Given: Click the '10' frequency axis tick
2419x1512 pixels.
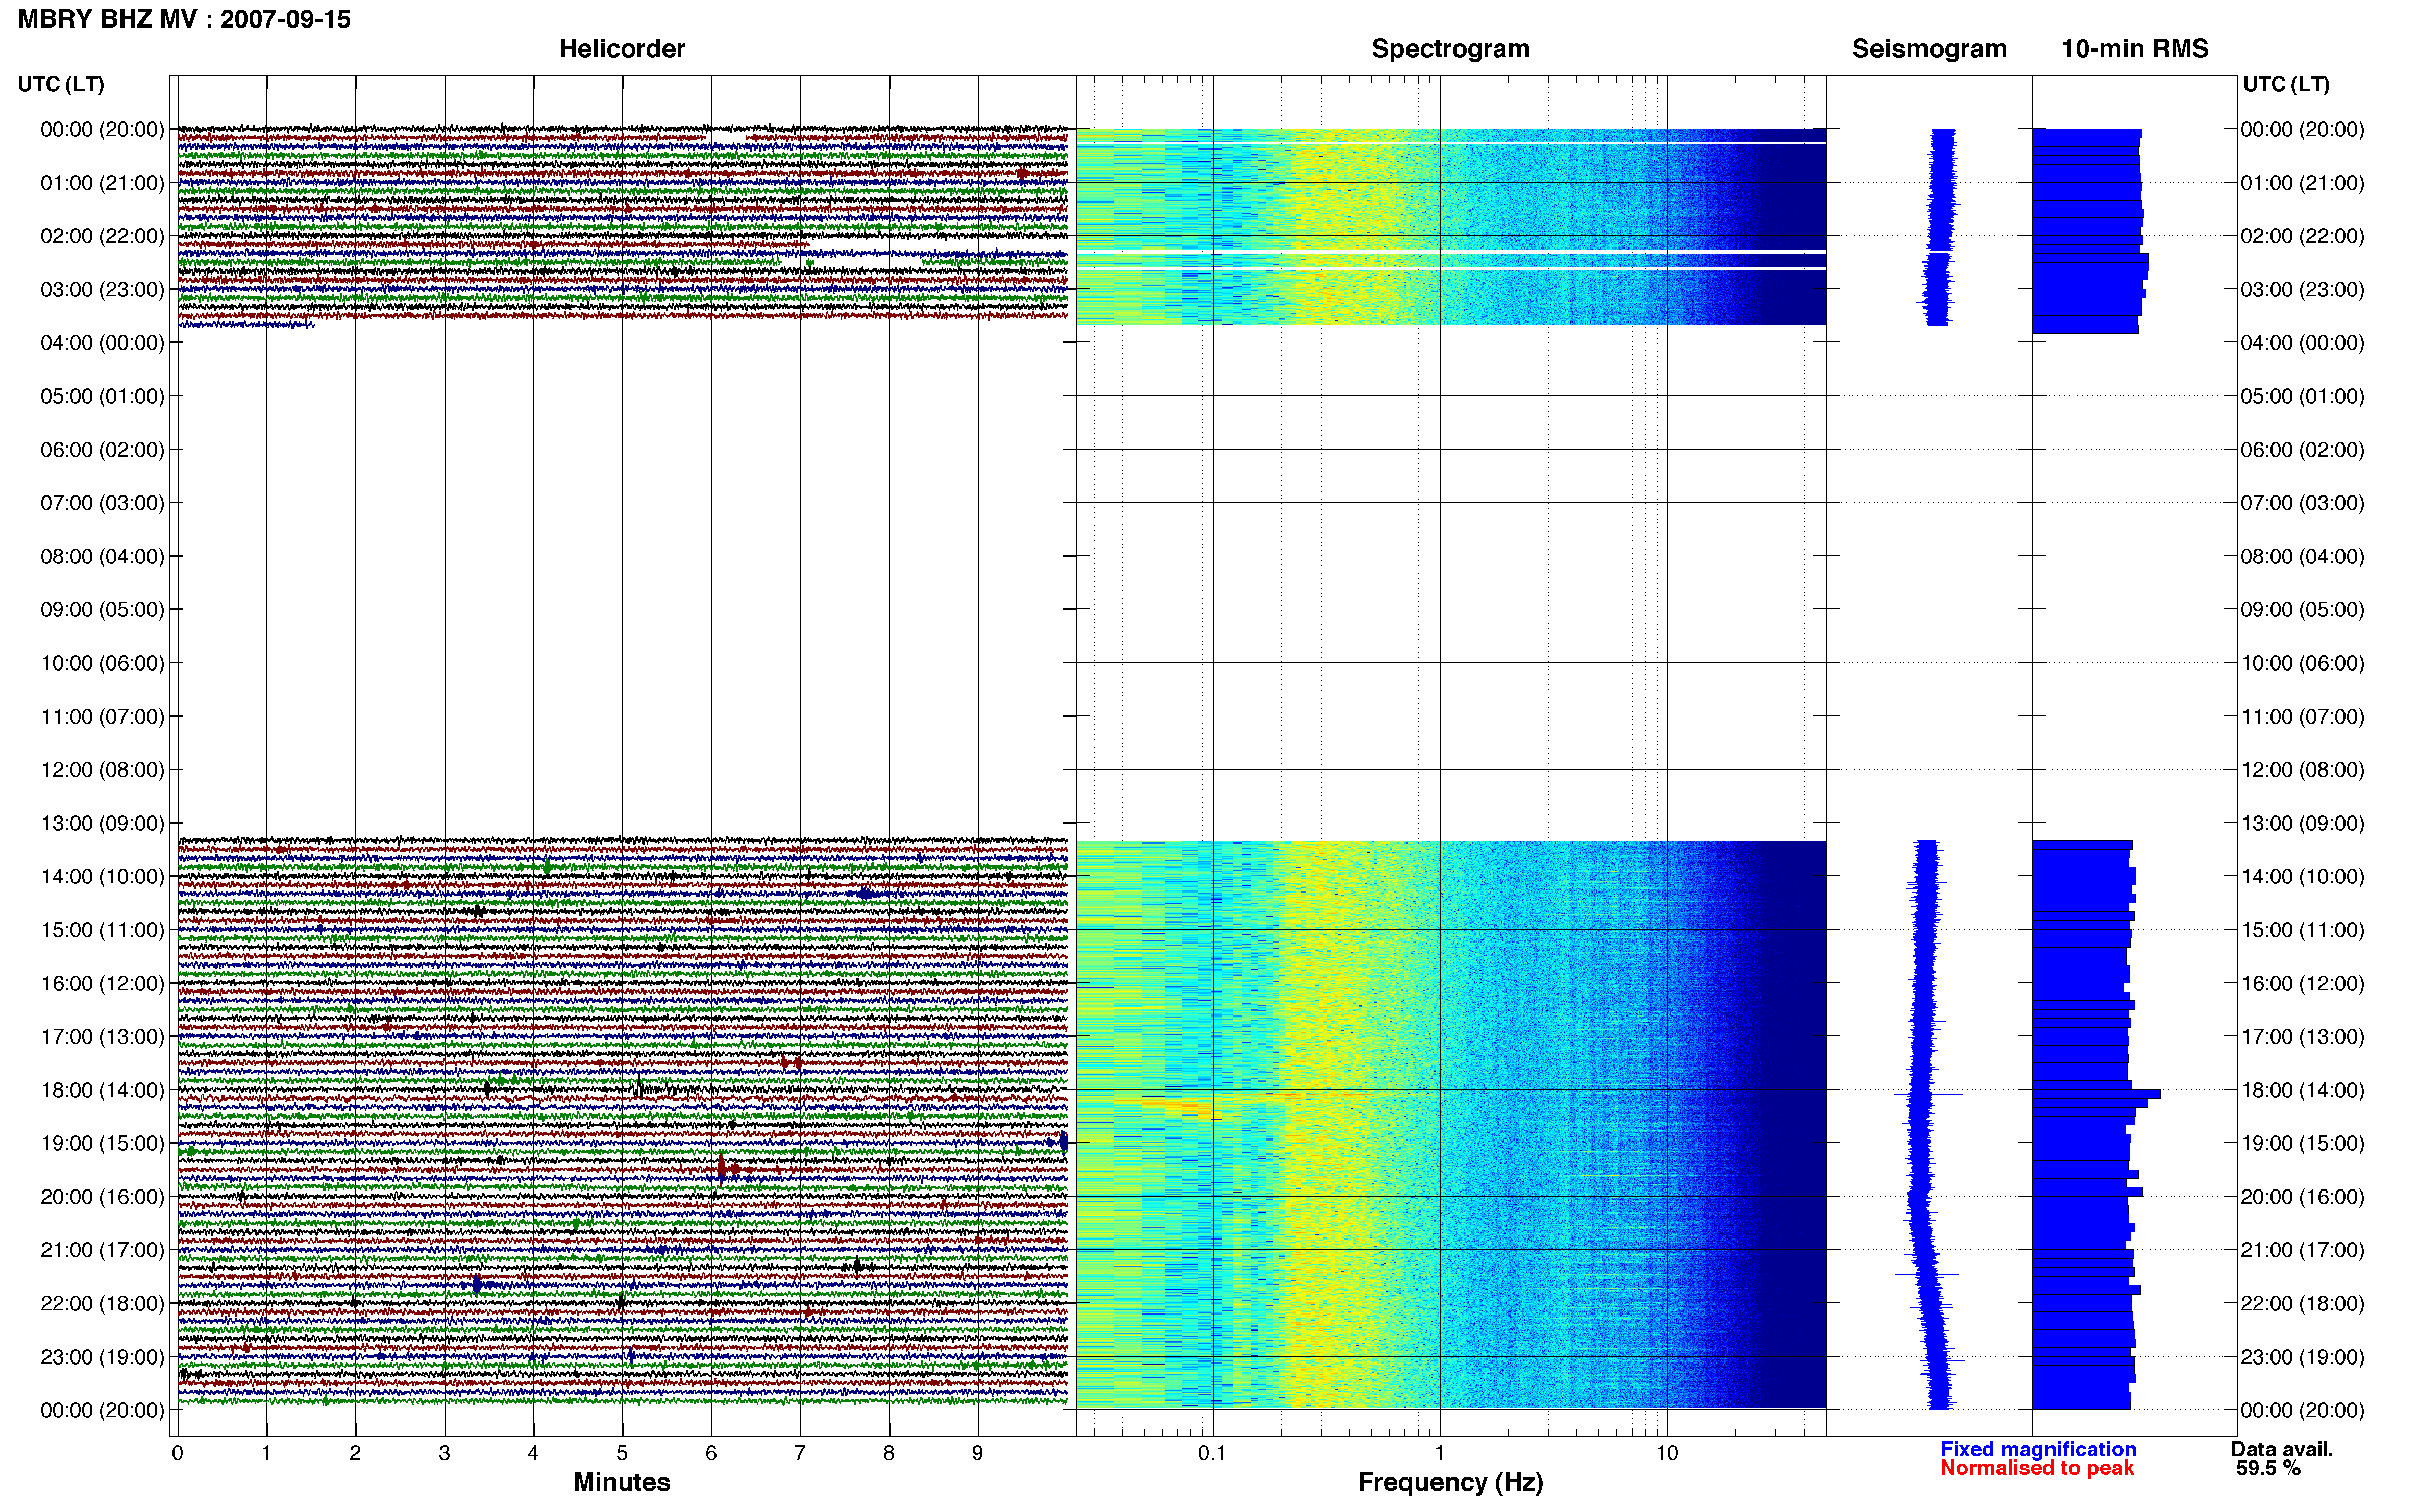Looking at the screenshot, I should tap(1666, 1453).
